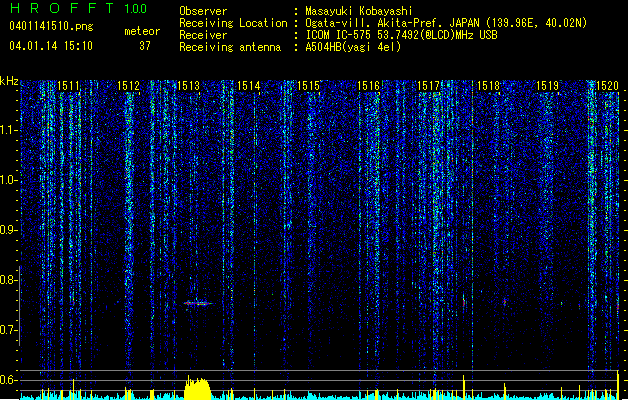Click the antenna text A504HB(yagi 4el)
629x400 pixels.
coord(353,47)
